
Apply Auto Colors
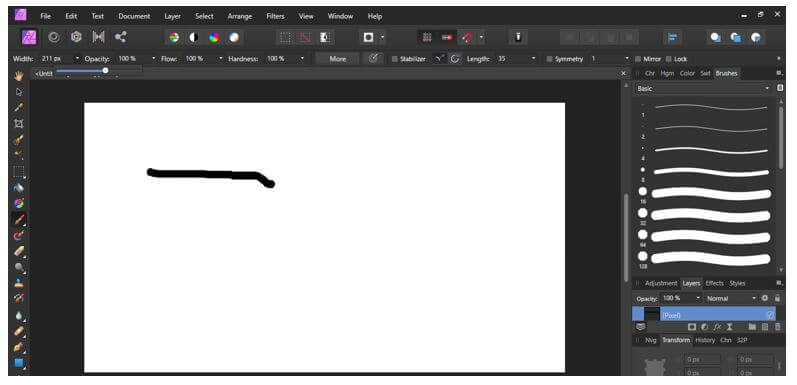(214, 37)
